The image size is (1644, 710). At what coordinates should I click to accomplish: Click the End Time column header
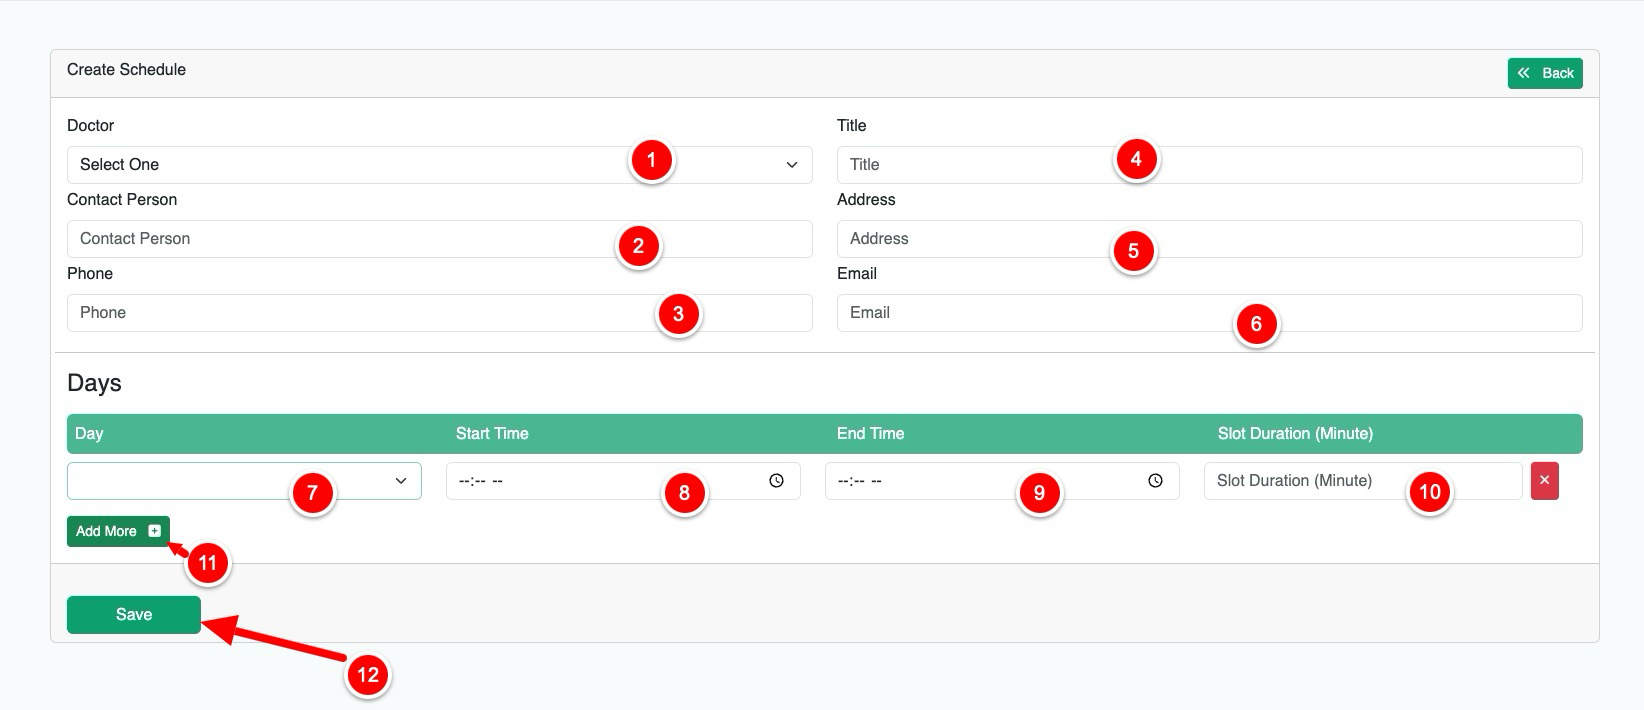pyautogui.click(x=870, y=434)
